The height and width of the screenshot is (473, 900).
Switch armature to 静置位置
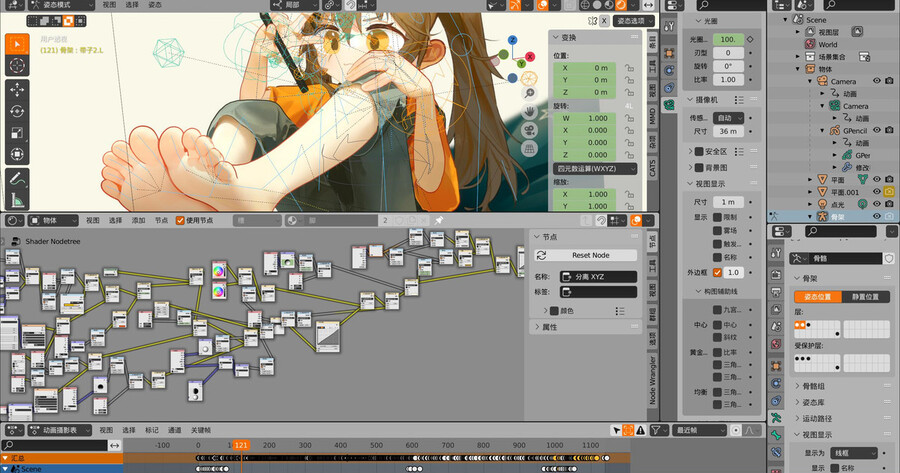(865, 297)
